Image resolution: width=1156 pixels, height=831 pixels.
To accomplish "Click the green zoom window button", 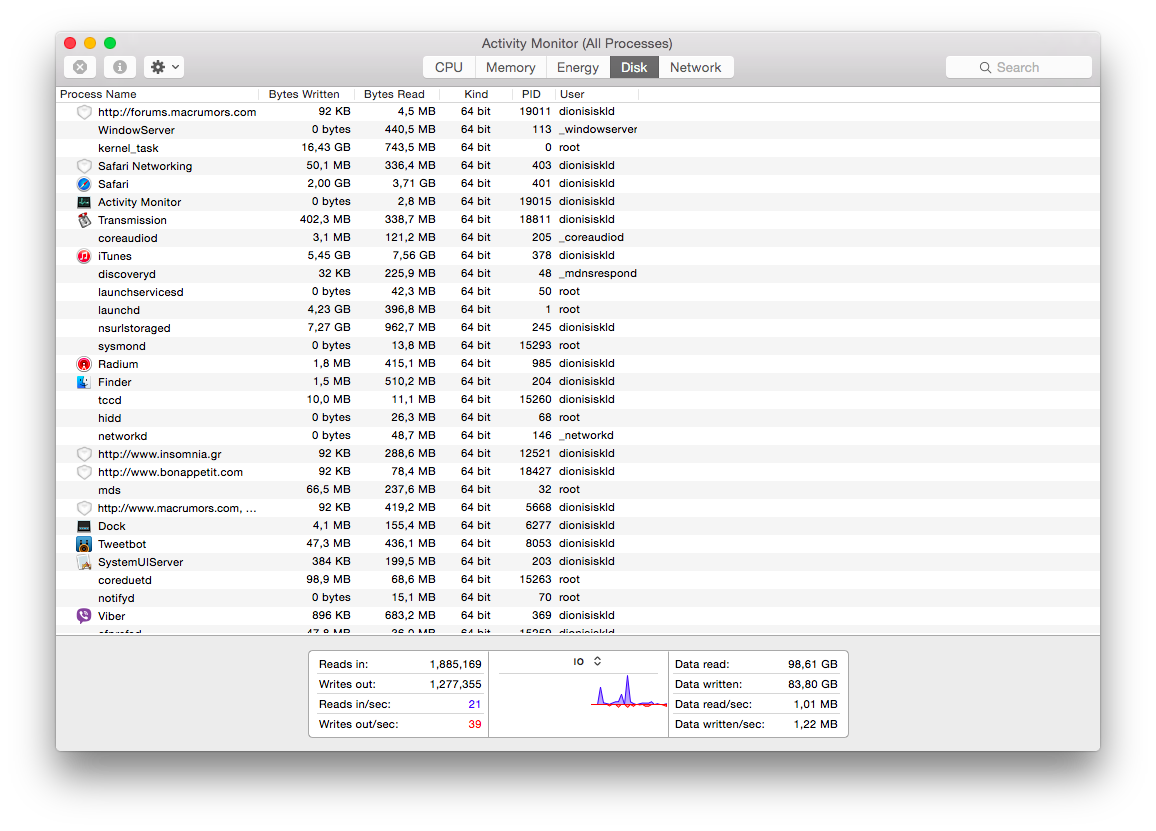I will pyautogui.click(x=110, y=43).
